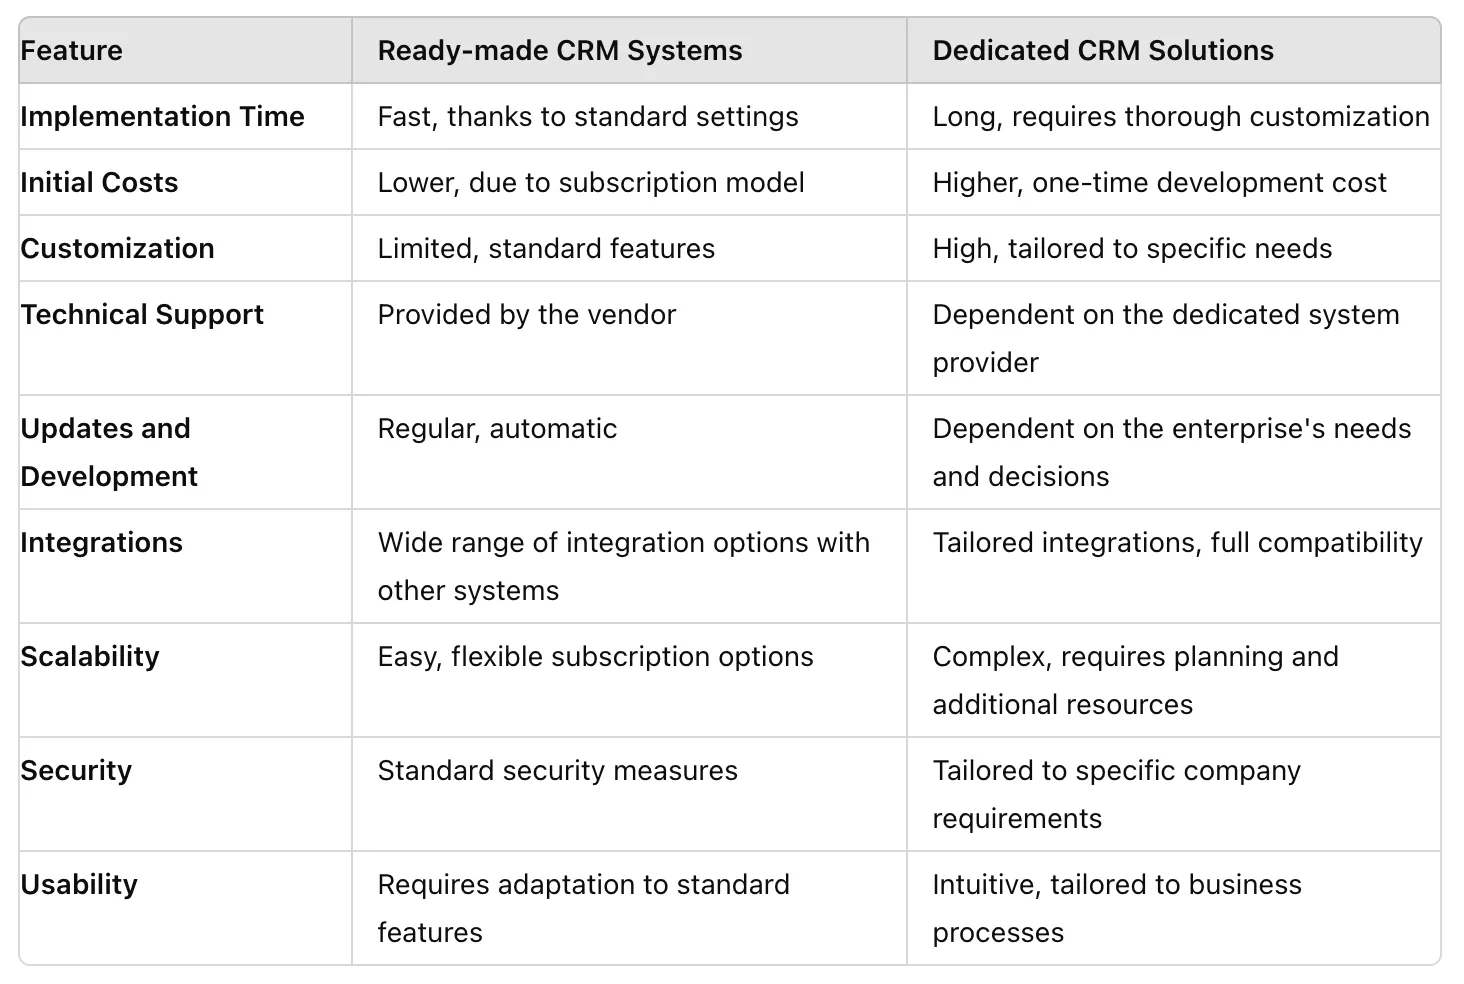Click "Easy, flexible subscription options" cell
This screenshot has height=984, width=1464.
(x=595, y=657)
